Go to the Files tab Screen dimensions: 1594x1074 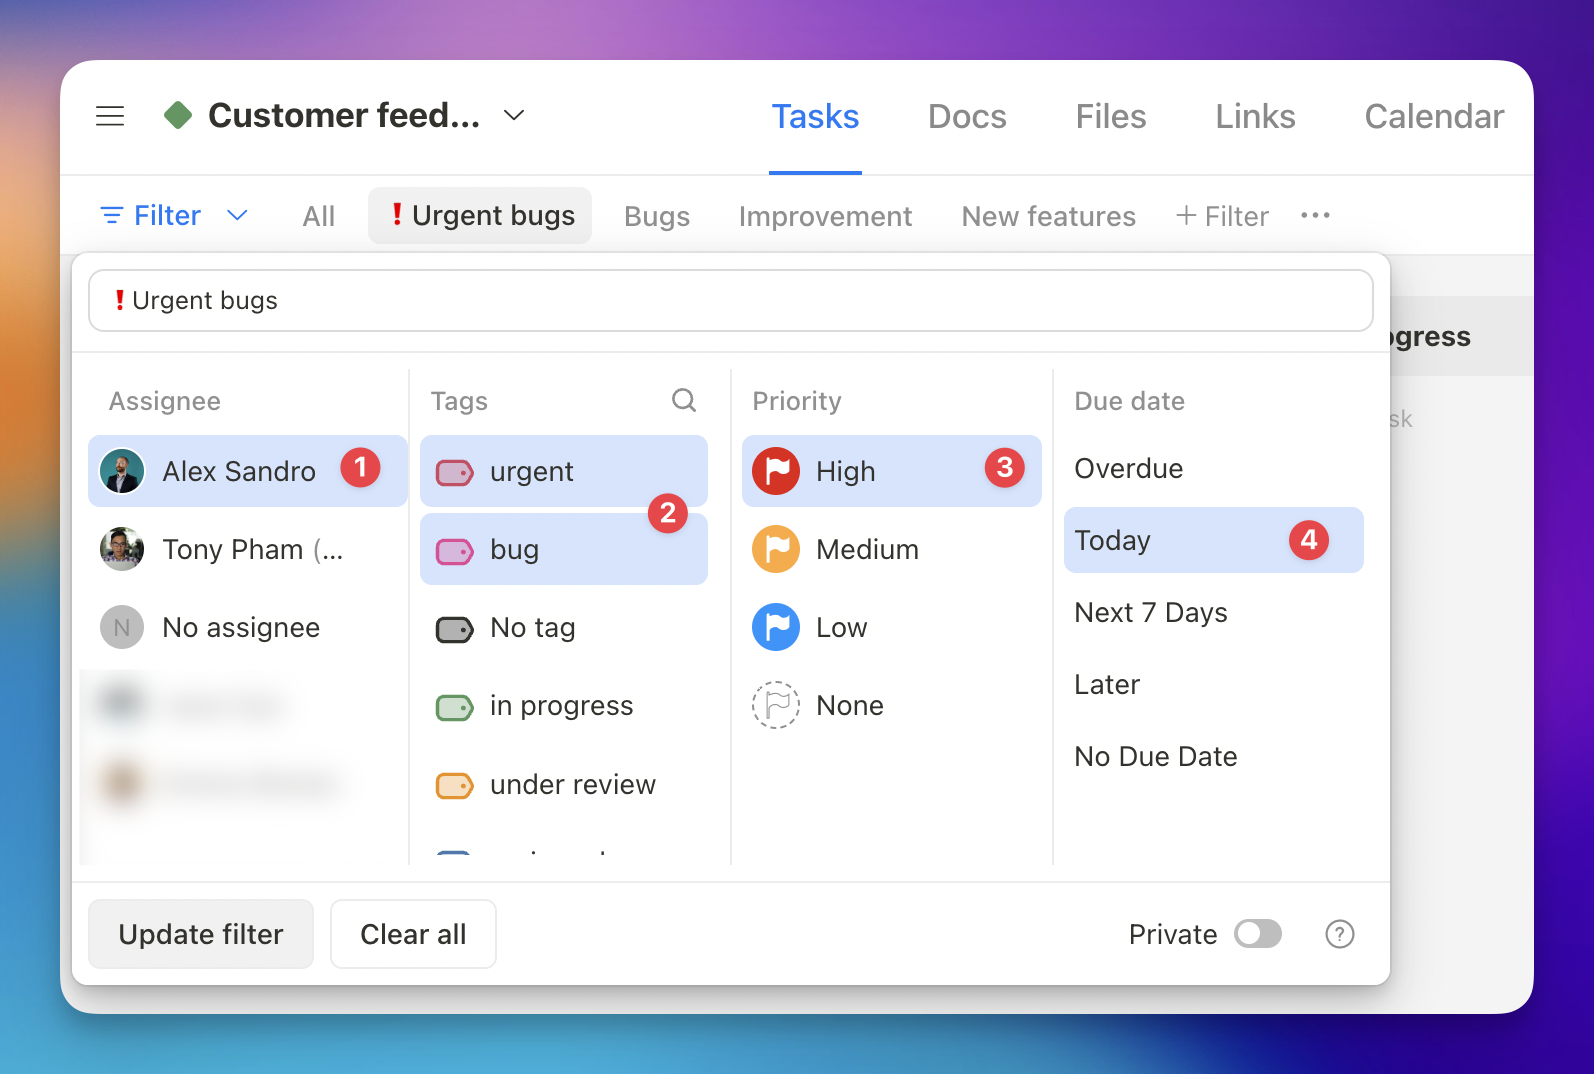(x=1111, y=116)
